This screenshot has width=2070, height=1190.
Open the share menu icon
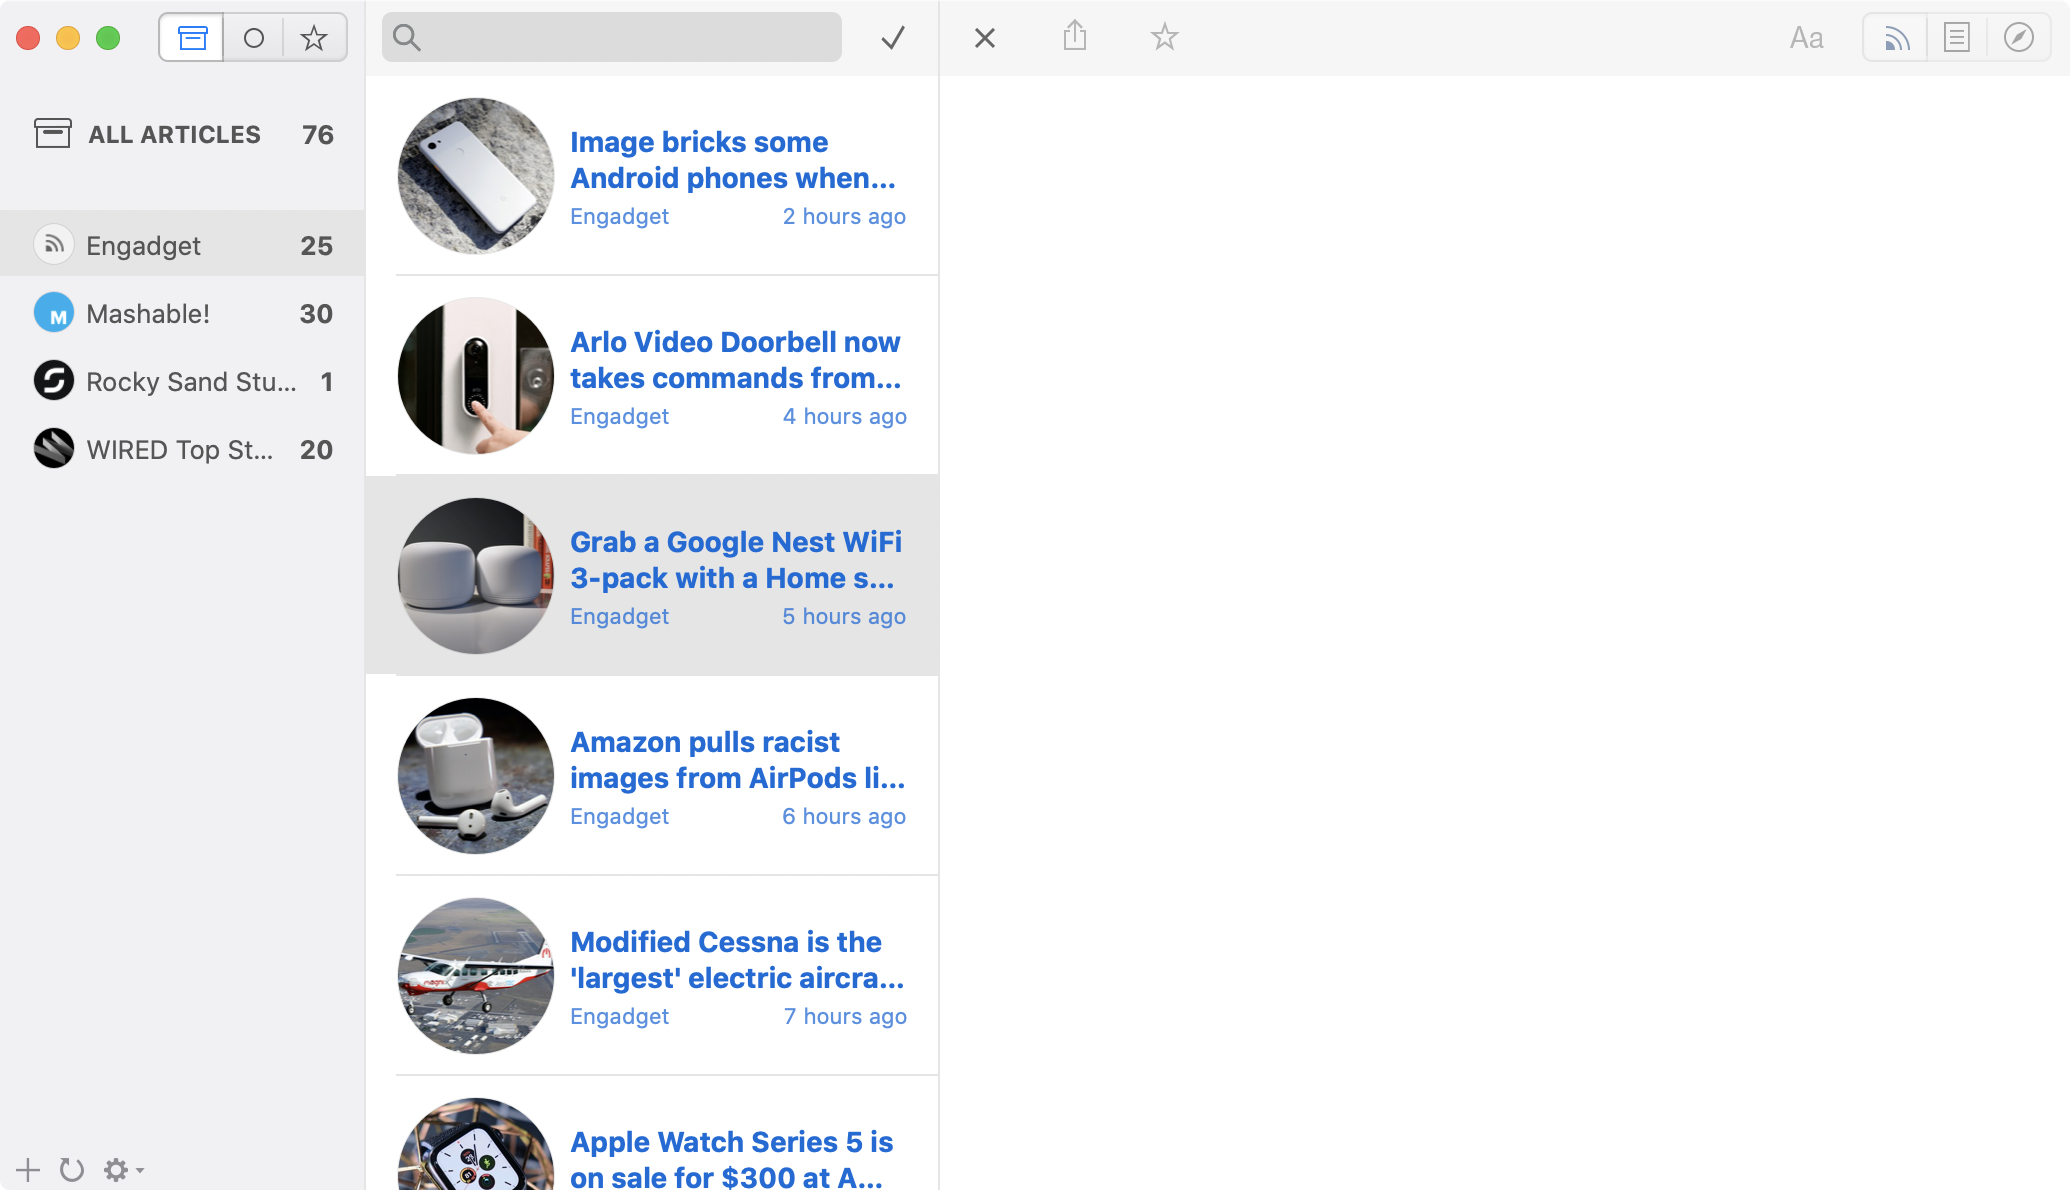(1075, 36)
